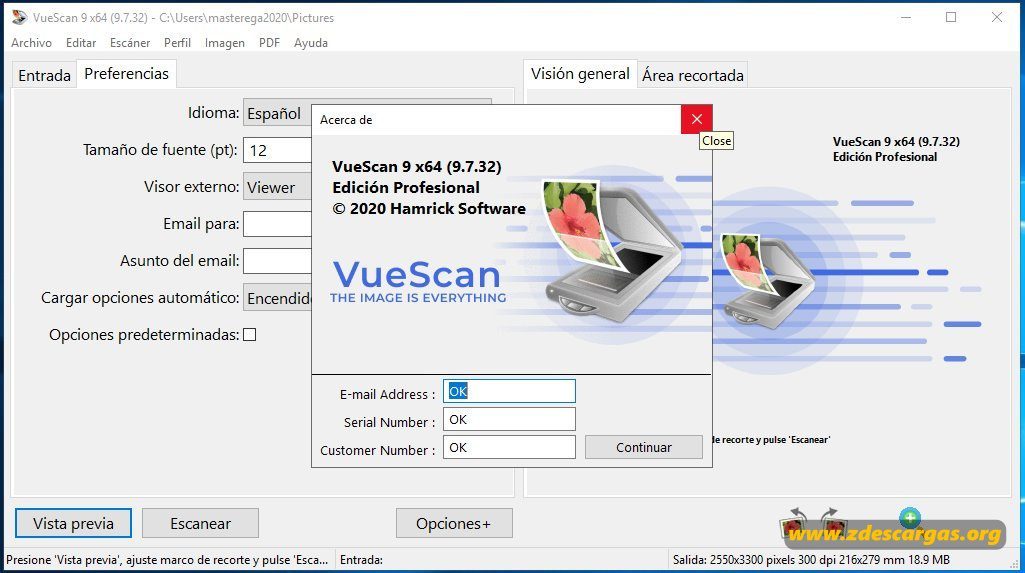Close the Acerca de dialog with red X
Viewport: 1025px width, 573px height.
click(696, 119)
